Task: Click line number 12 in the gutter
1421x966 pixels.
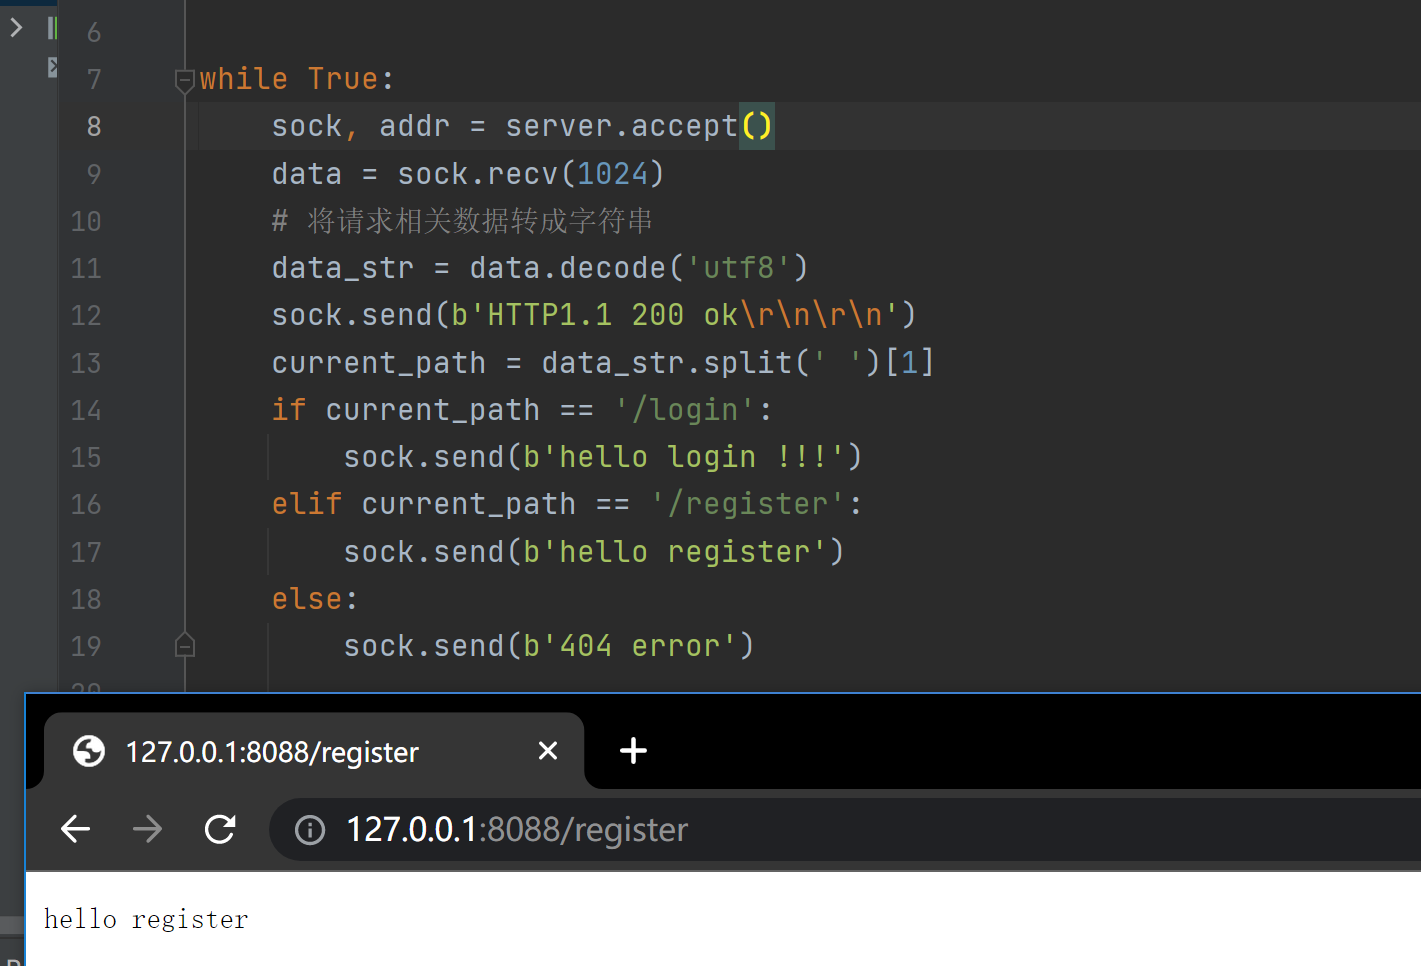Action: coord(86,315)
